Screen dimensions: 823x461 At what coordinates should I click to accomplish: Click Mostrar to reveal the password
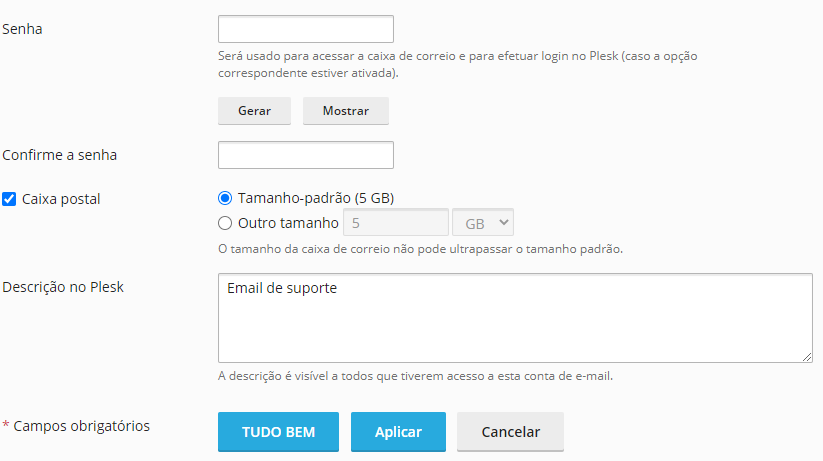coord(345,111)
